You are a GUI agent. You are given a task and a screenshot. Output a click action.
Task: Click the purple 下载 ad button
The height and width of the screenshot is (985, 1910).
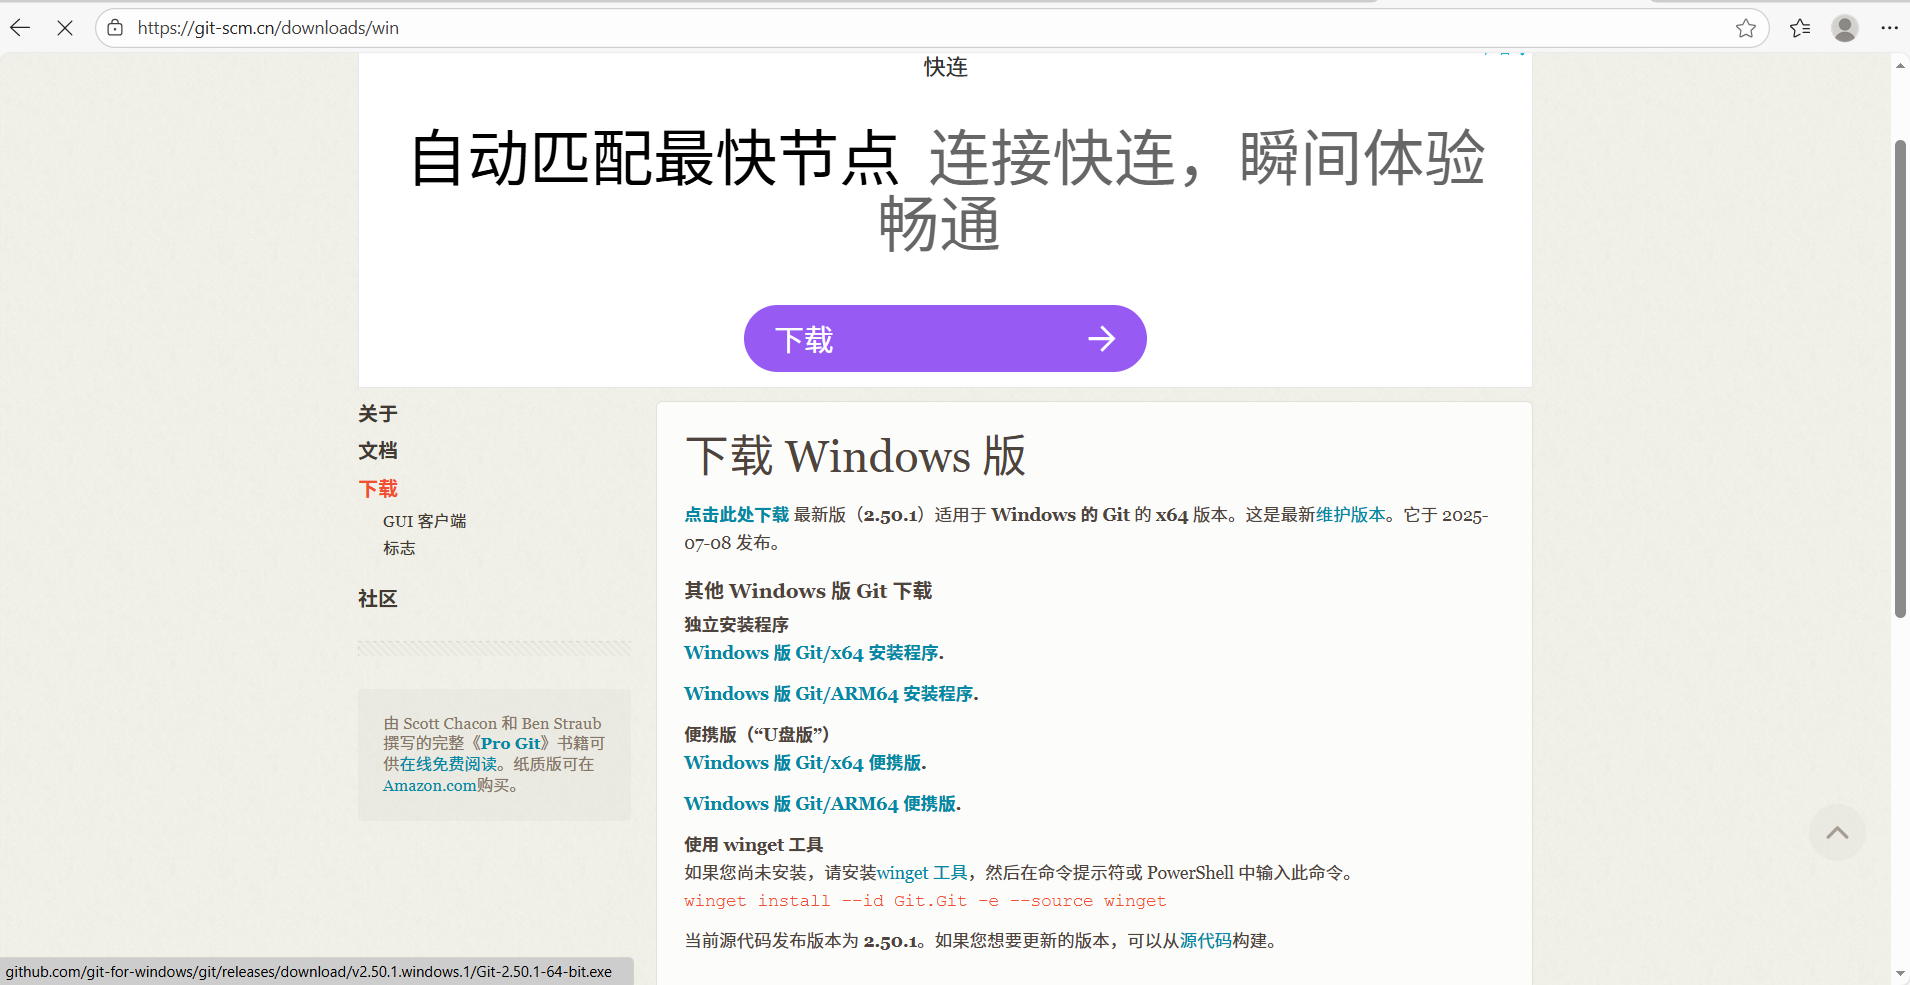click(945, 338)
